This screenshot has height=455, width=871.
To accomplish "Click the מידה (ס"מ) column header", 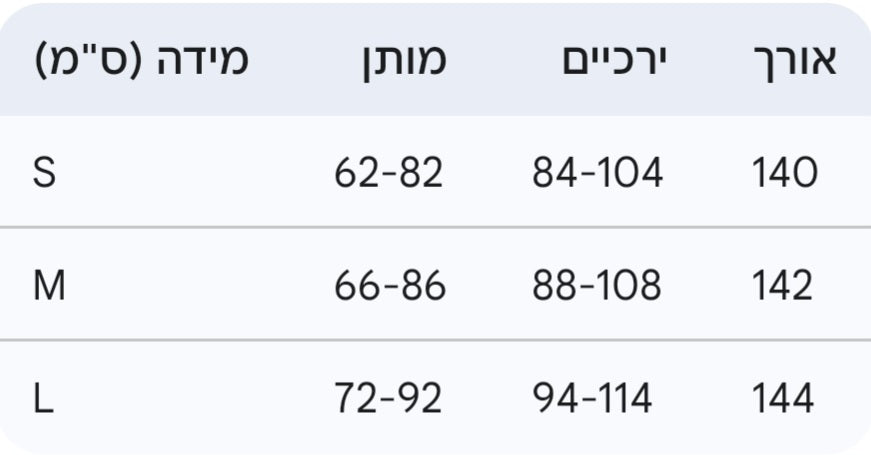I will click(x=141, y=61).
